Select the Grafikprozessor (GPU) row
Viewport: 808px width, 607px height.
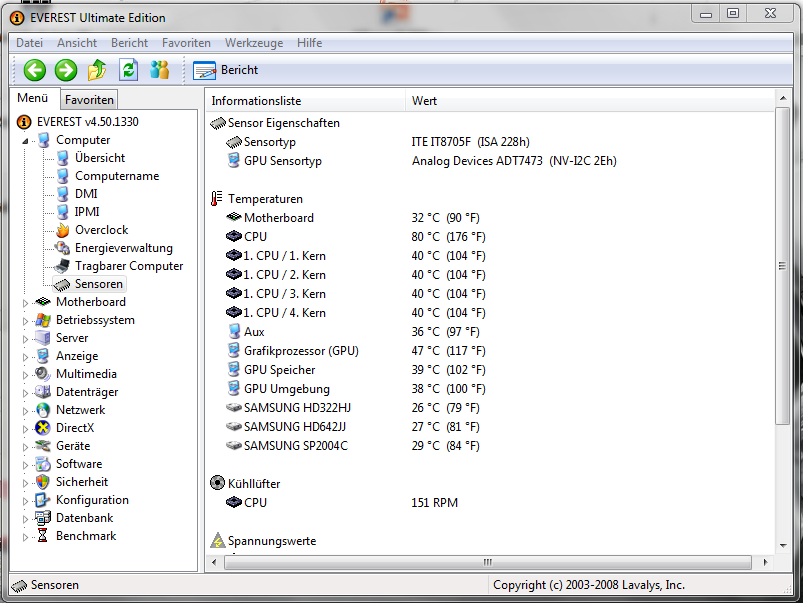pyautogui.click(x=356, y=351)
